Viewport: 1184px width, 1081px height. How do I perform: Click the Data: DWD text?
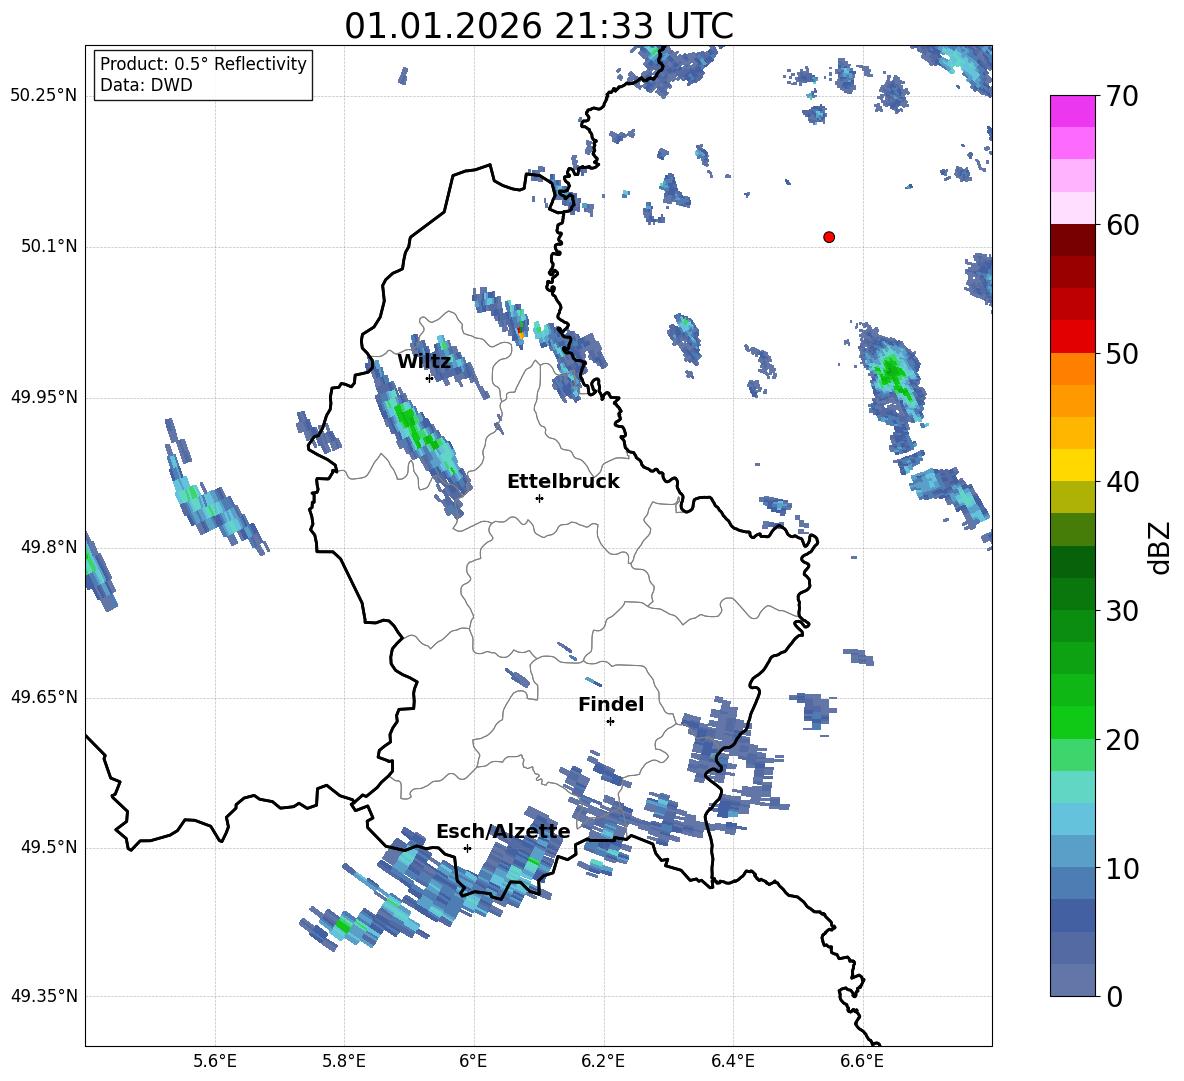(x=146, y=85)
